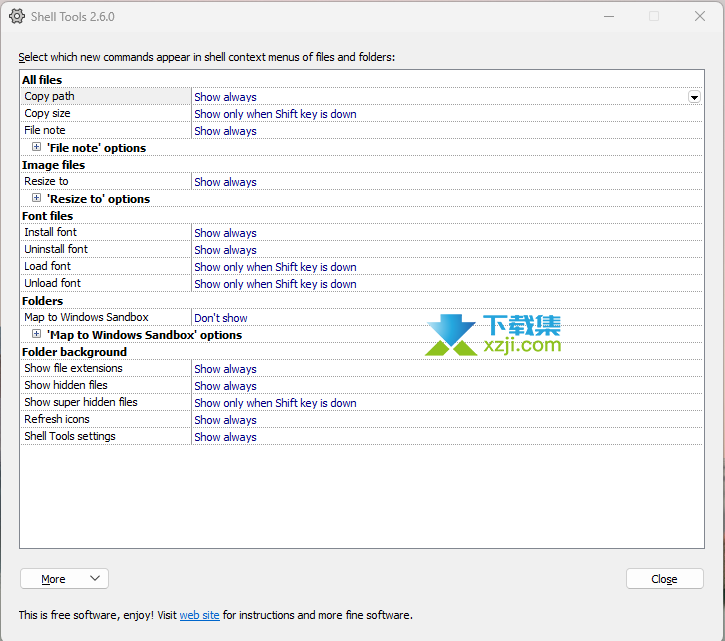
Task: Select the Map to Windows Sandbox row
Action: [x=362, y=317]
